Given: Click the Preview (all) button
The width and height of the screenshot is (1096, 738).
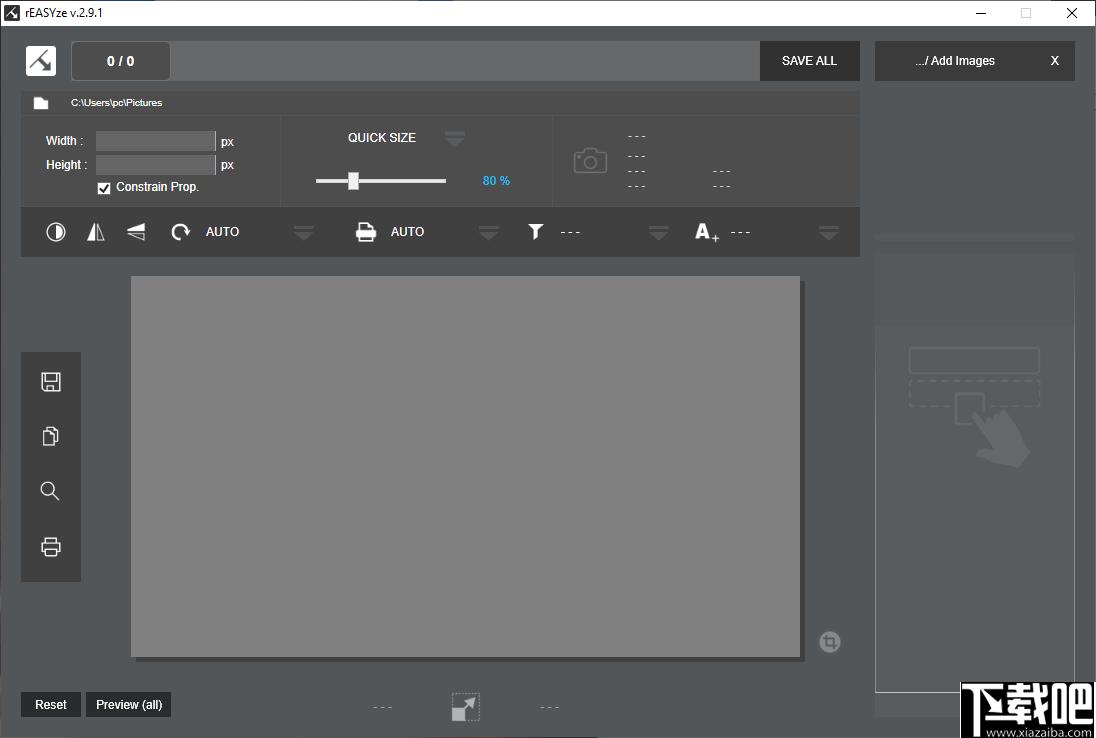Looking at the screenshot, I should pos(129,704).
